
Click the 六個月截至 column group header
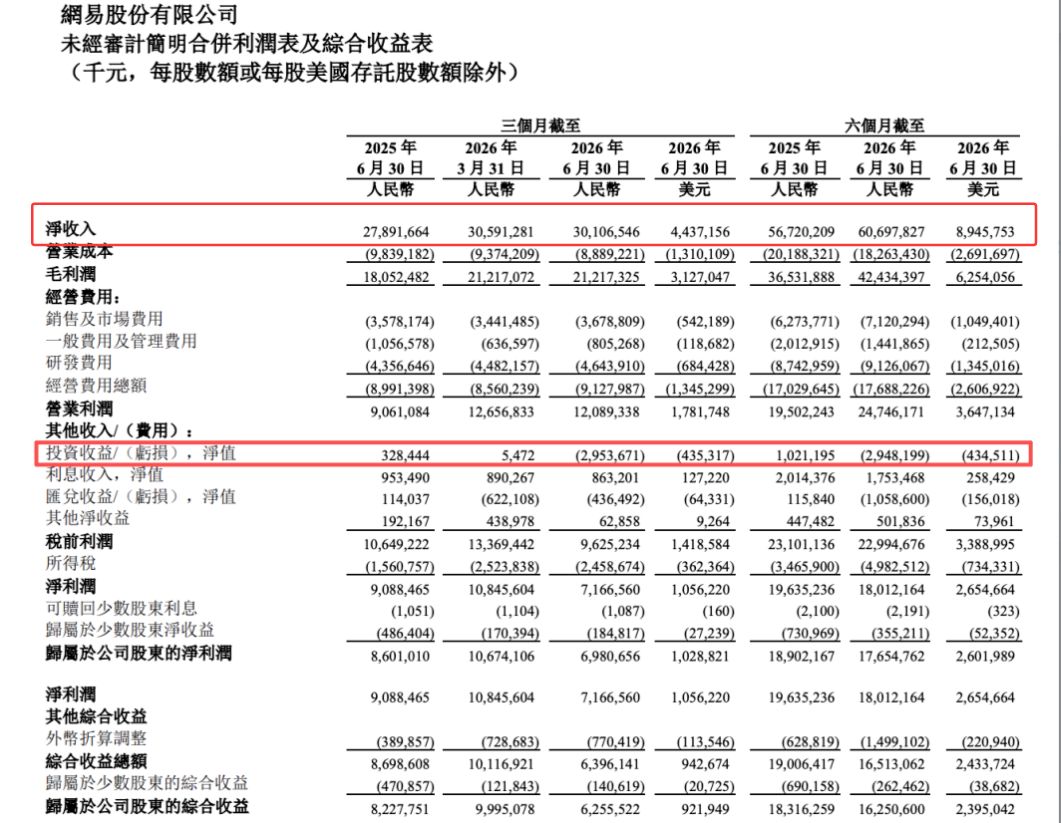(884, 125)
